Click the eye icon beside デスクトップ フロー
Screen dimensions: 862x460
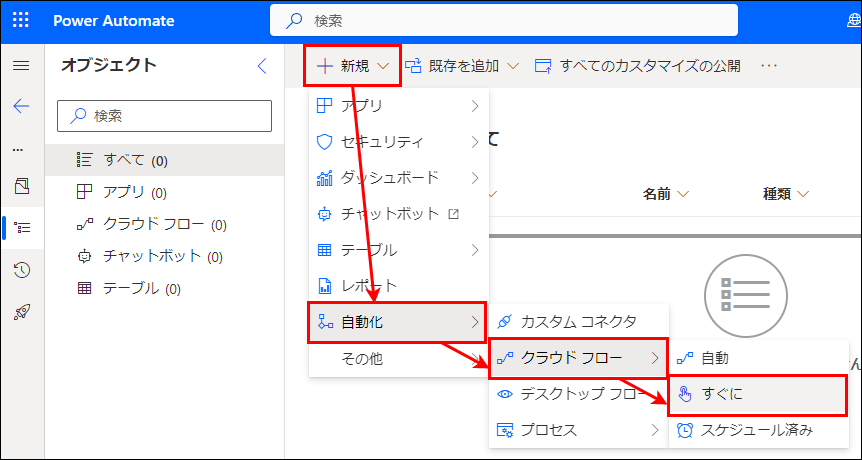pos(505,394)
